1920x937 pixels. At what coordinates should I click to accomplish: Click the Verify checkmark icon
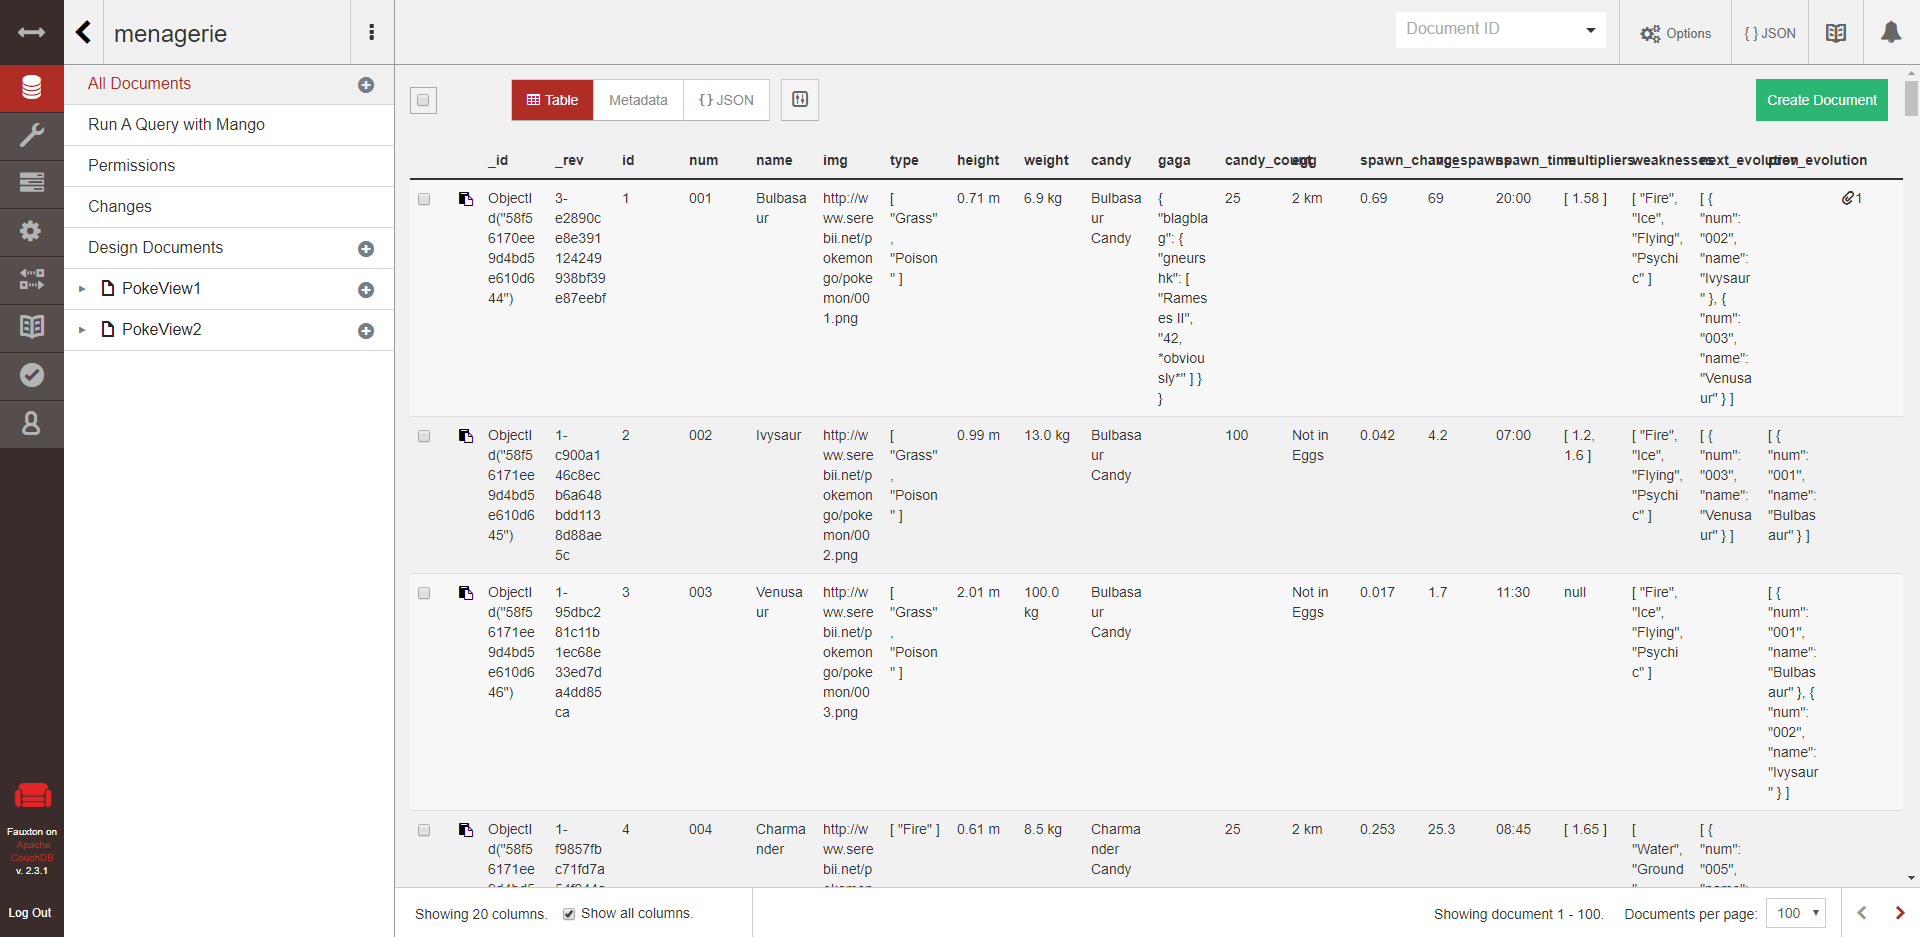click(x=31, y=375)
